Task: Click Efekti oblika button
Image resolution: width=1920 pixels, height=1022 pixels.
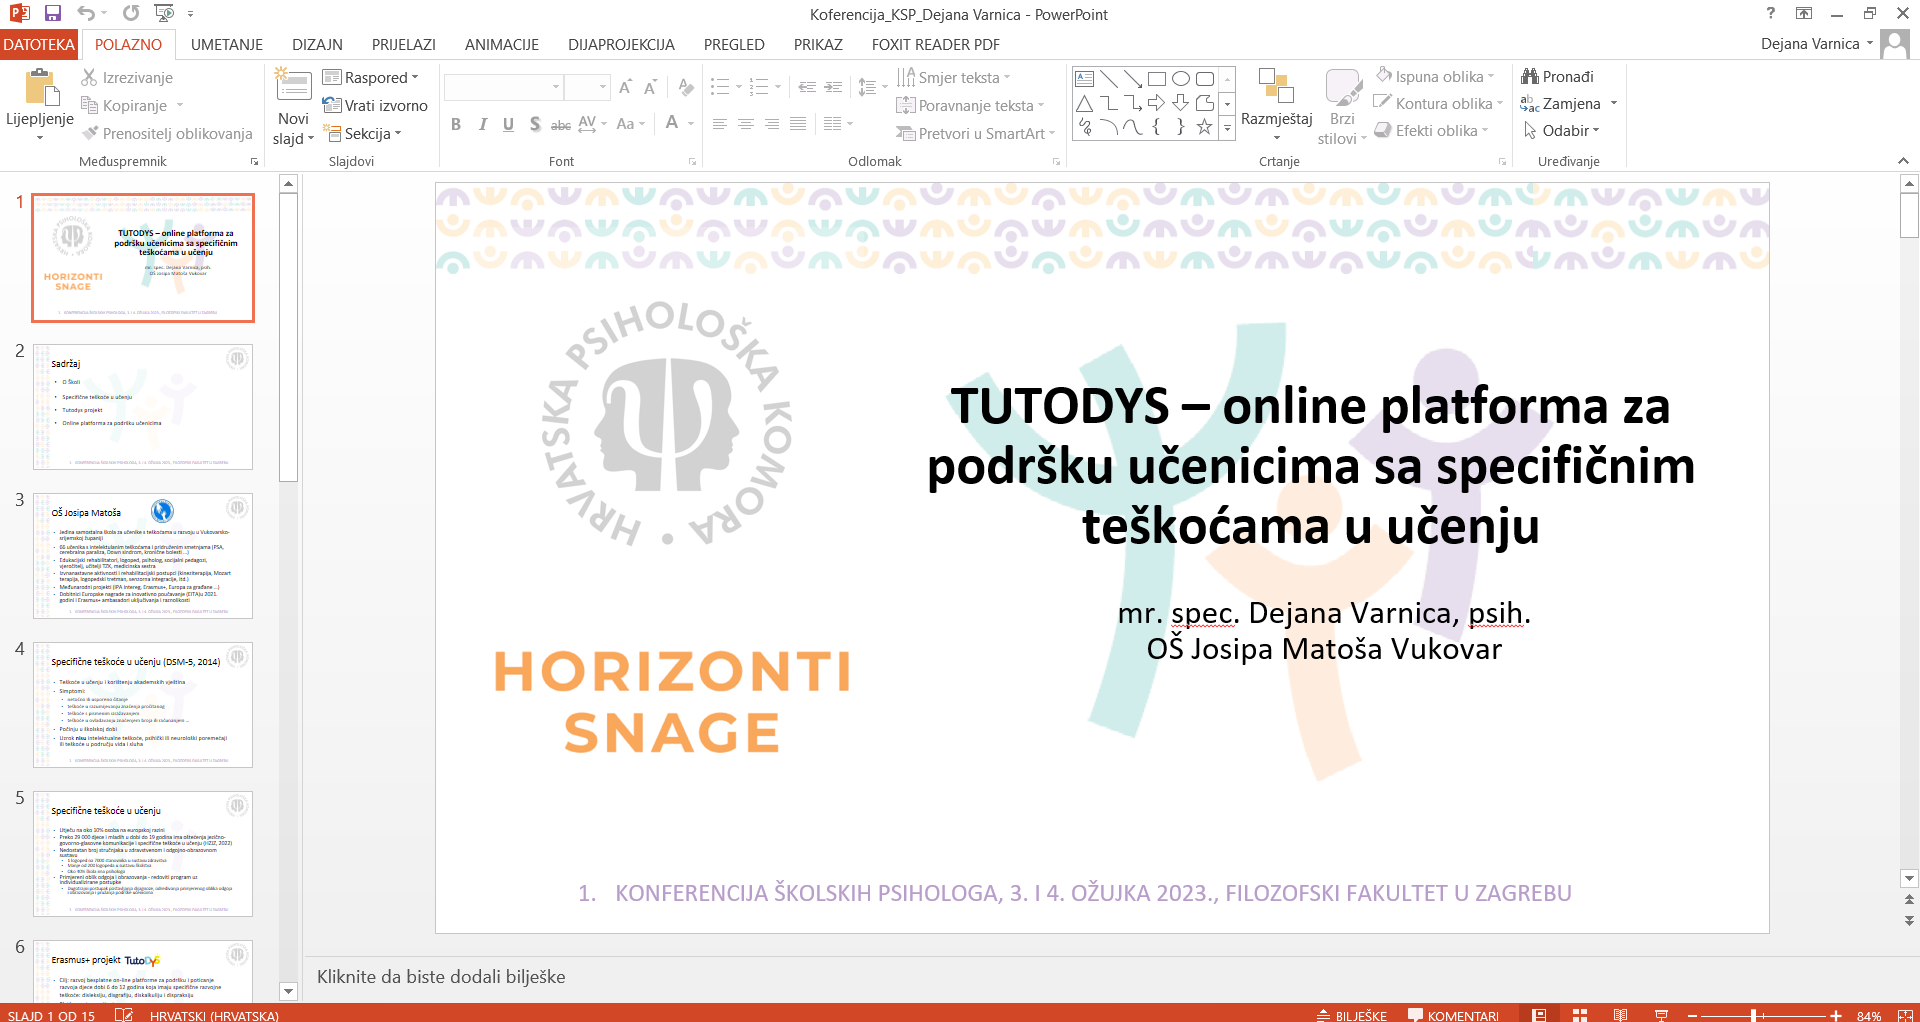Action: (1431, 130)
